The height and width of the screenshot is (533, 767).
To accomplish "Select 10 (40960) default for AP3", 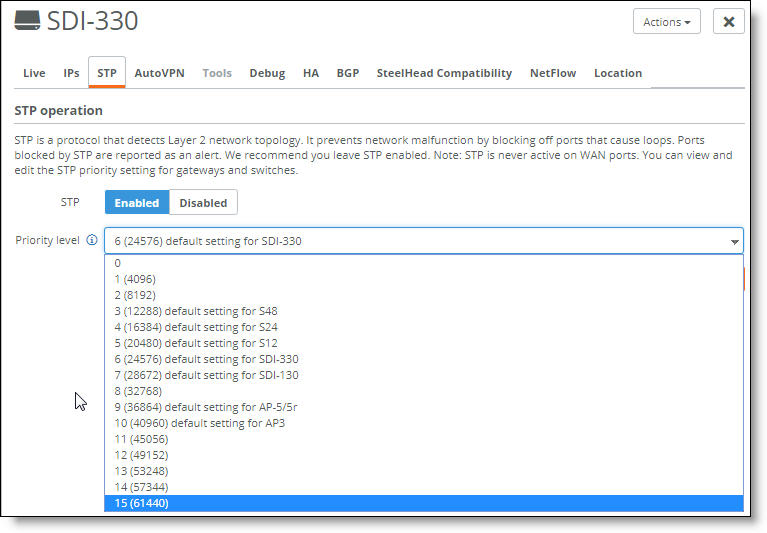I will tap(424, 423).
